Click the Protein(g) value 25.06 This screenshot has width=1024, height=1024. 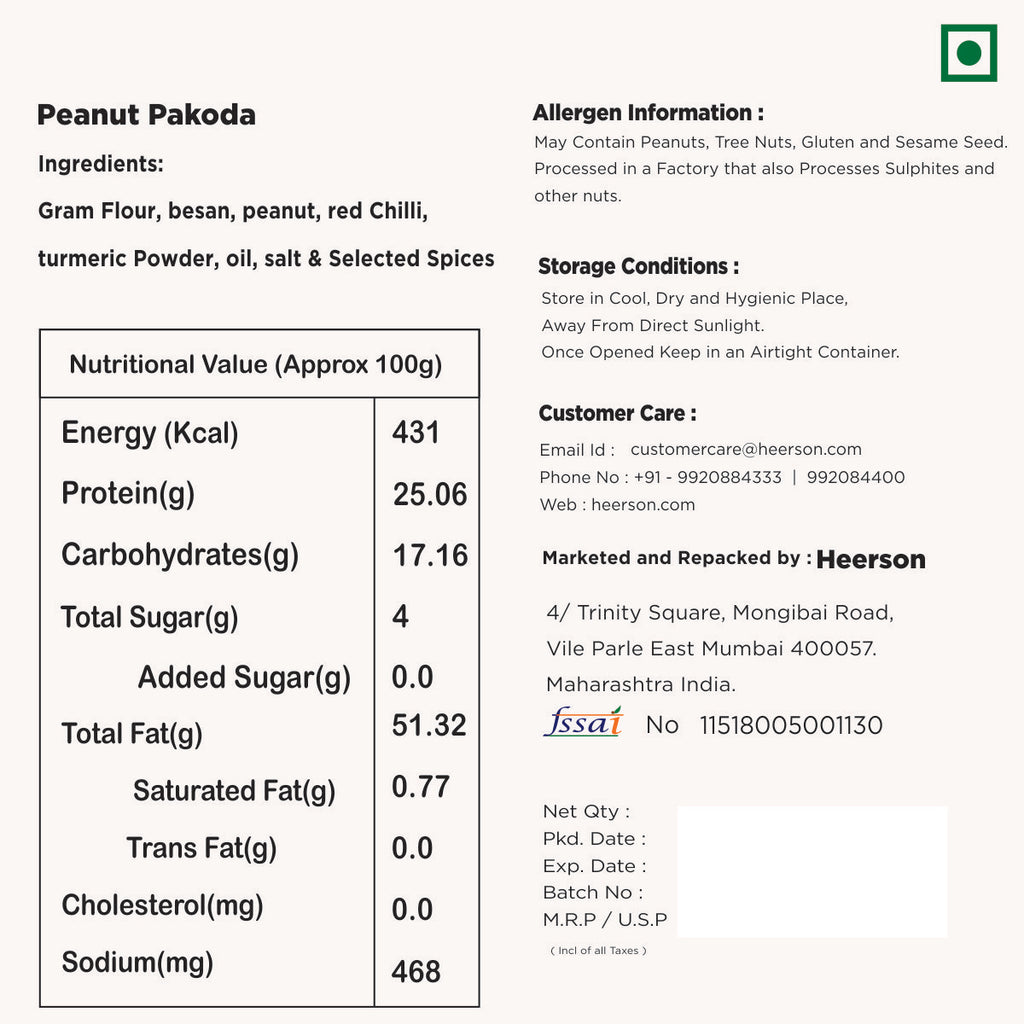pos(430,494)
